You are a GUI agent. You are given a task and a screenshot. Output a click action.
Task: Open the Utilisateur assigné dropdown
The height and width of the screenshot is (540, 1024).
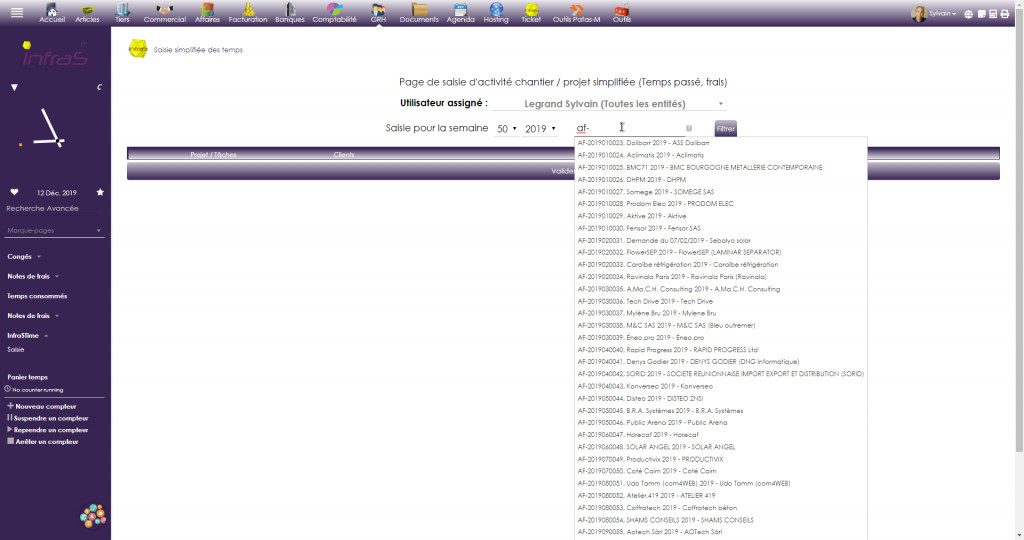point(608,103)
